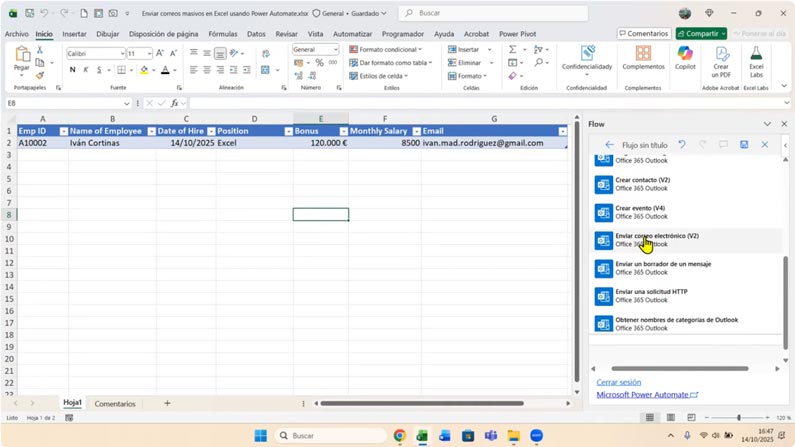This screenshot has height=447, width=795.
Task: Increase font size with larger A icon
Action: [160, 53]
